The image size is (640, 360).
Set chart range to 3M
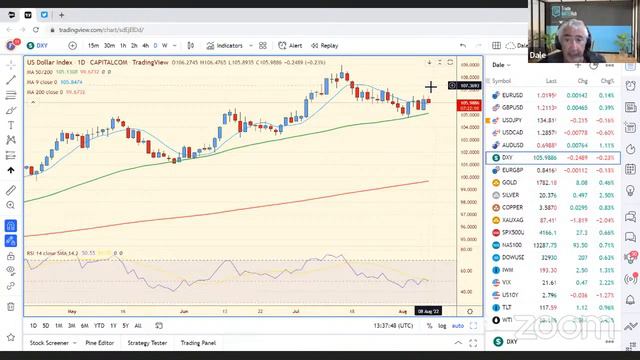[x=71, y=326]
